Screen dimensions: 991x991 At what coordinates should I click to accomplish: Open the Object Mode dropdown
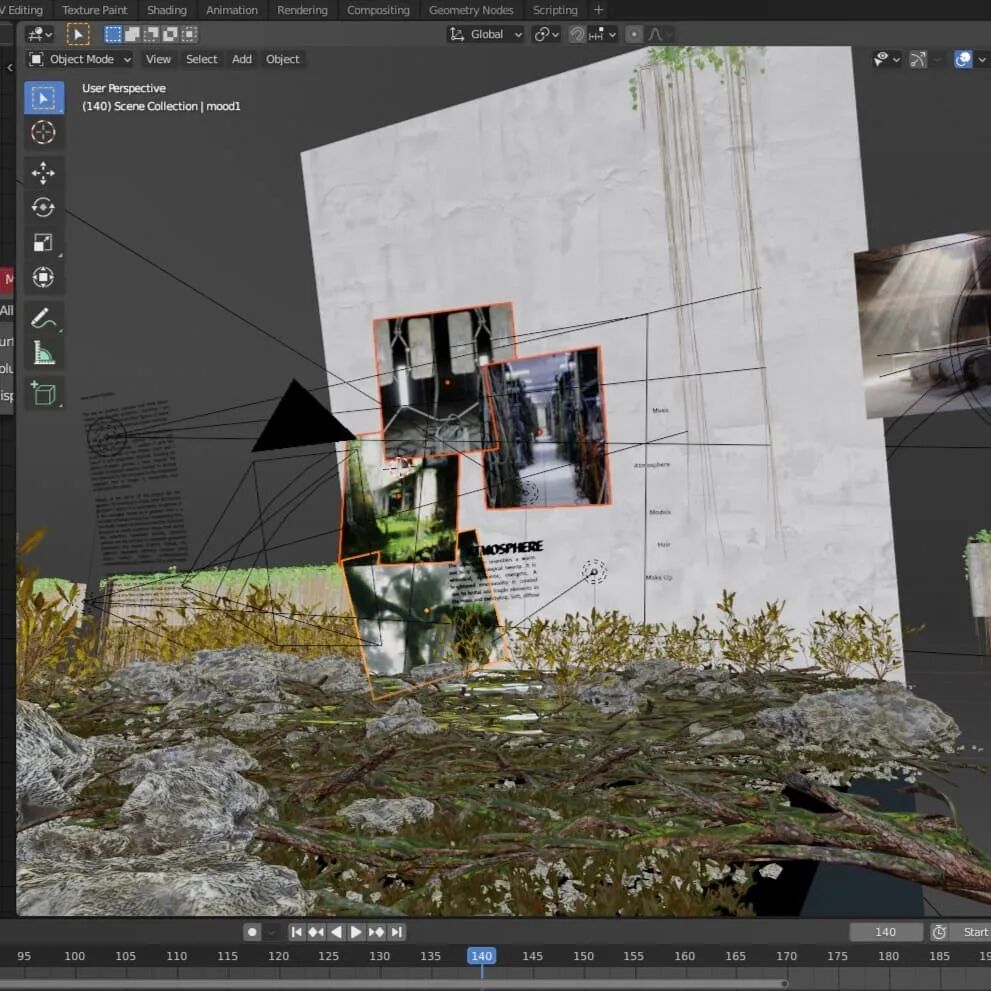(80, 59)
